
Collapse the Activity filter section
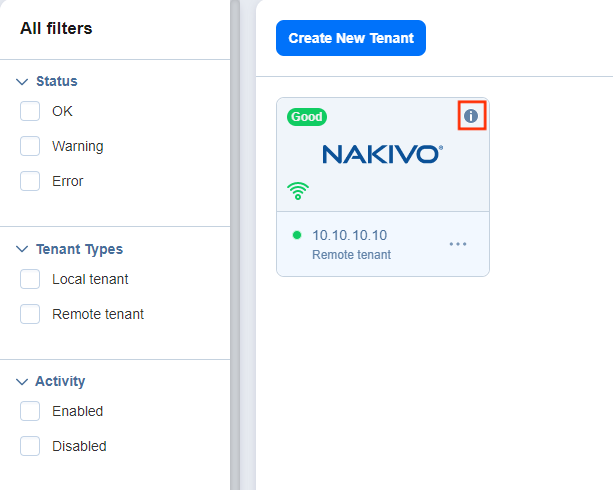(23, 381)
